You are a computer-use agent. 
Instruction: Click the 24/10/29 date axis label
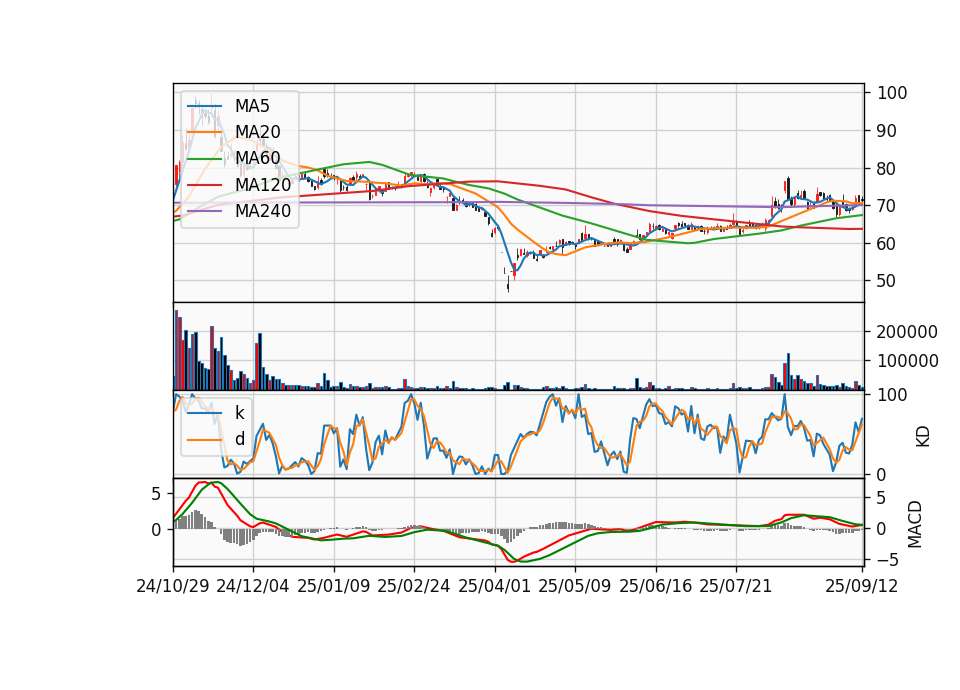173,586
